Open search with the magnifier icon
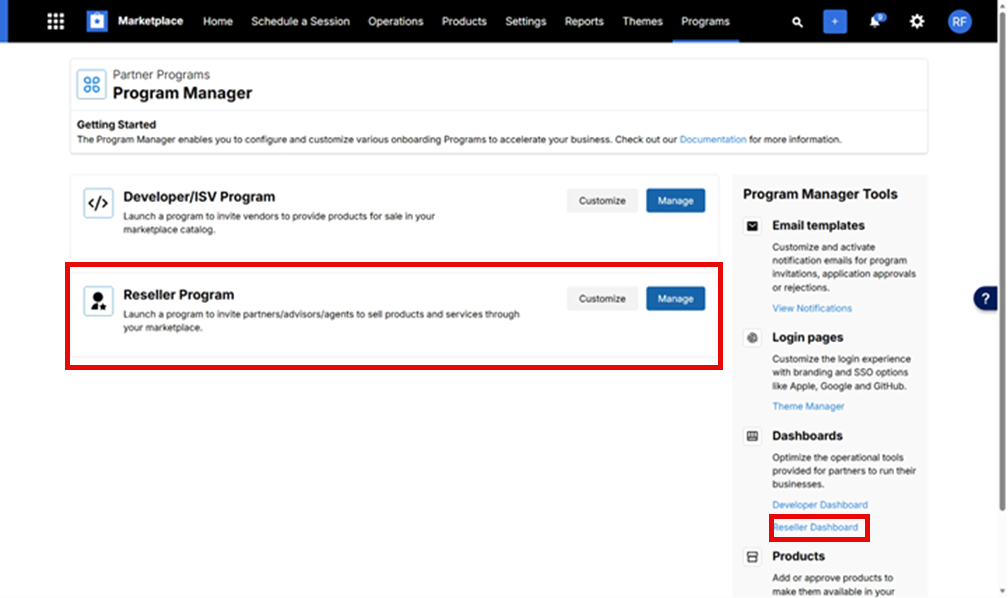 [x=797, y=22]
